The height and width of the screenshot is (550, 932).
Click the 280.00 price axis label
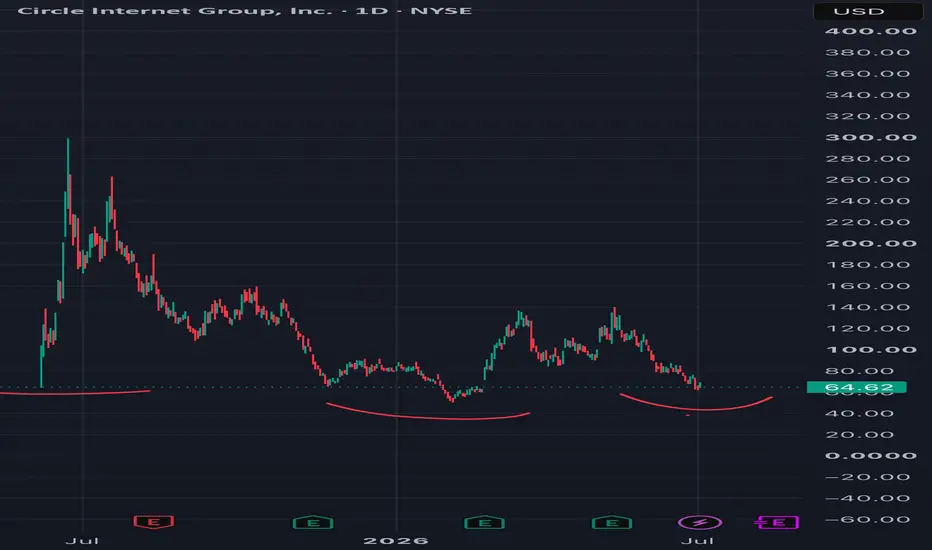tap(868, 159)
